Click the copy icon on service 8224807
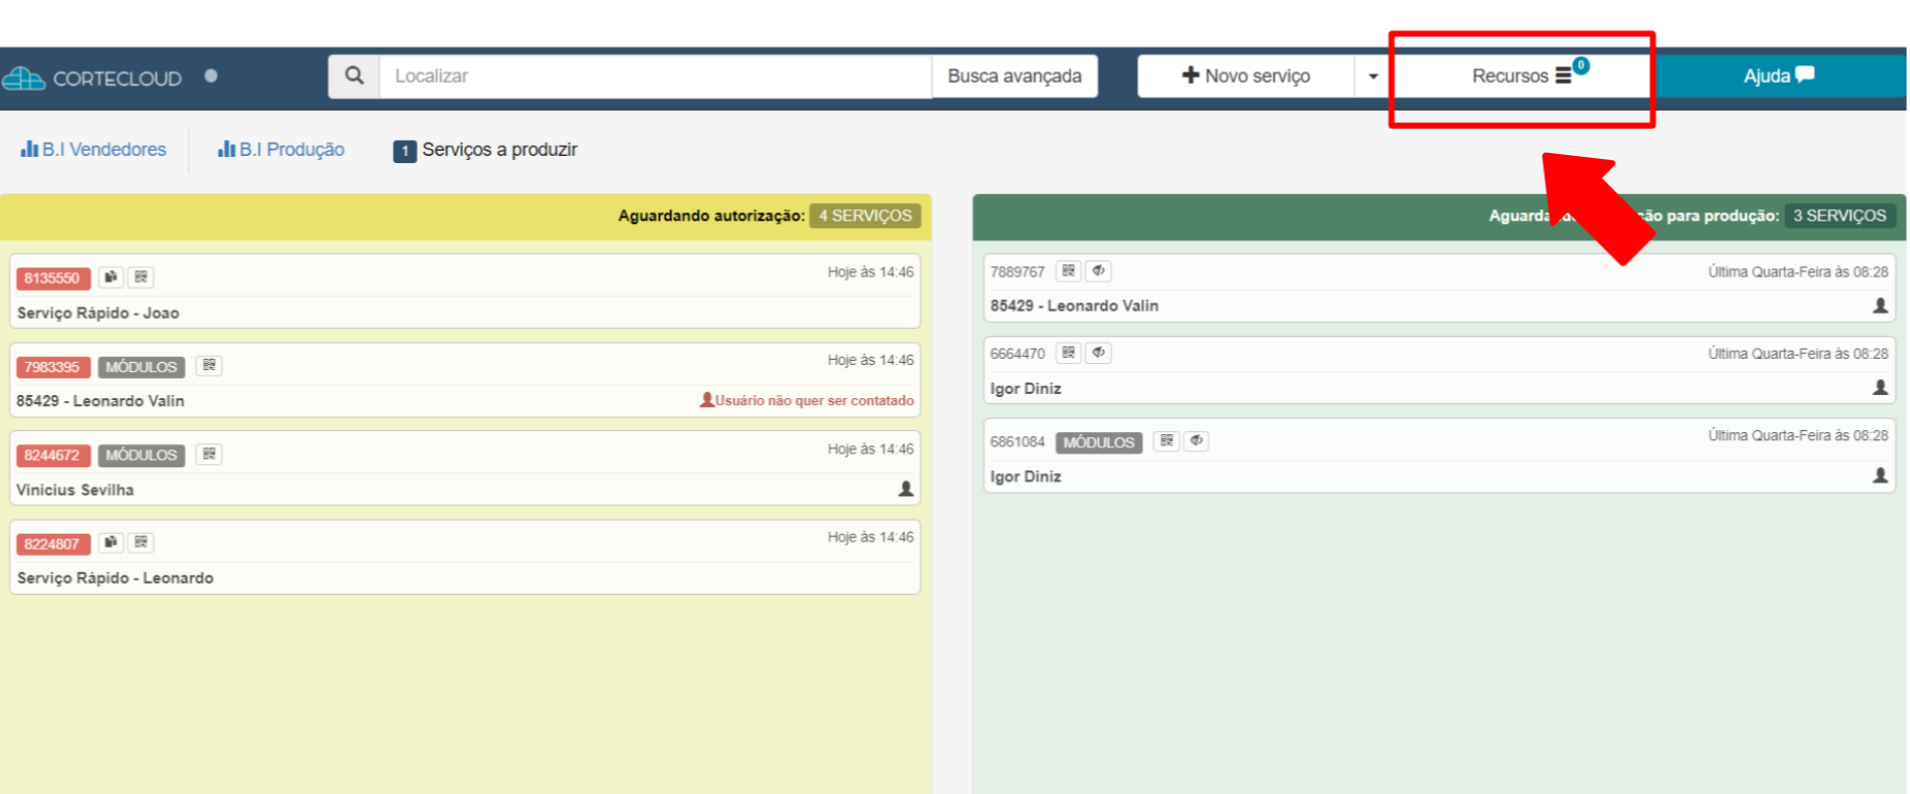Screen dimensions: 1910x794 (x=111, y=542)
